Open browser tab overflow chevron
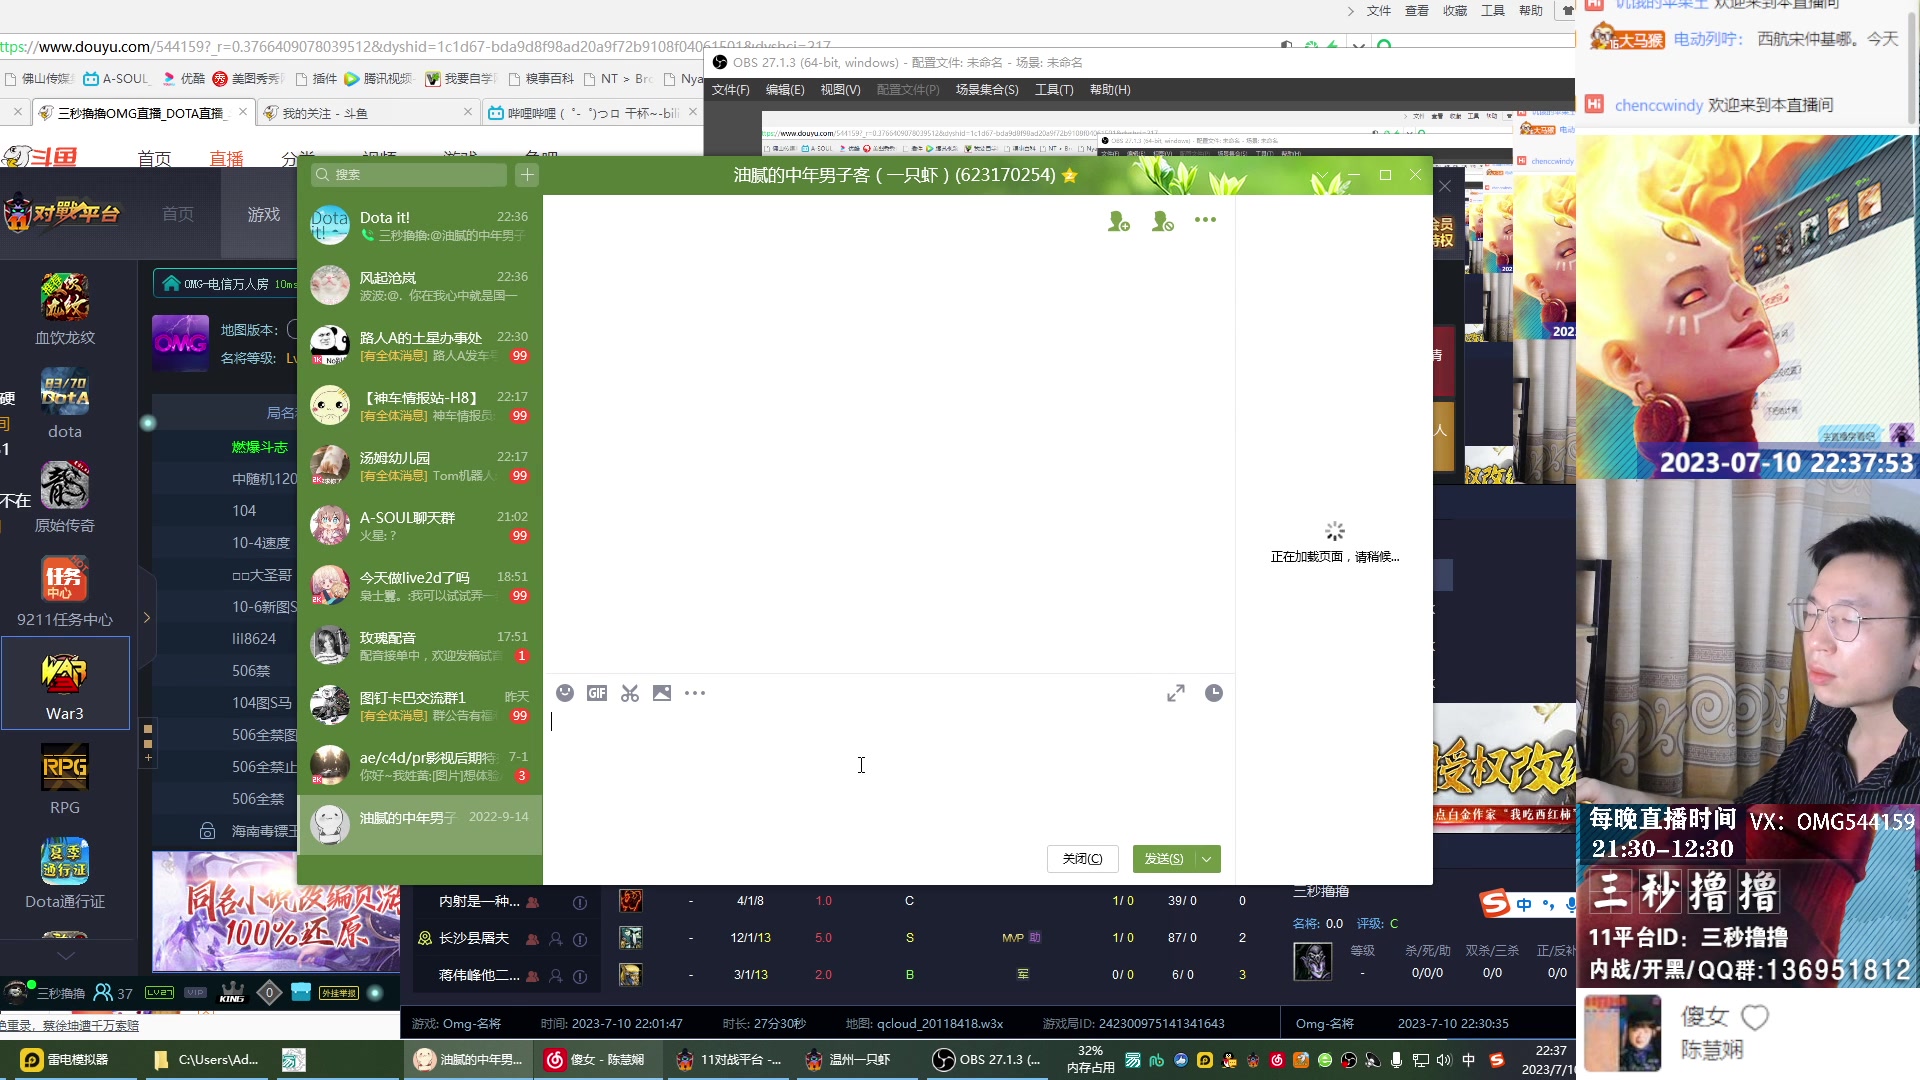1920x1080 pixels. click(1350, 11)
